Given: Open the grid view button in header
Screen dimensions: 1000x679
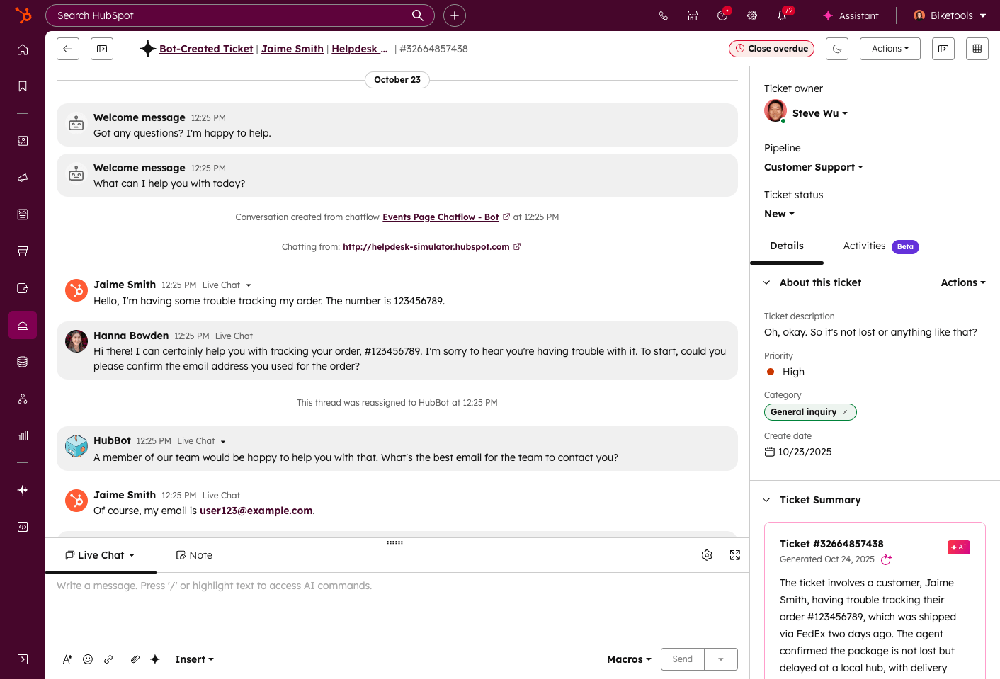Looking at the screenshot, I should 977,48.
